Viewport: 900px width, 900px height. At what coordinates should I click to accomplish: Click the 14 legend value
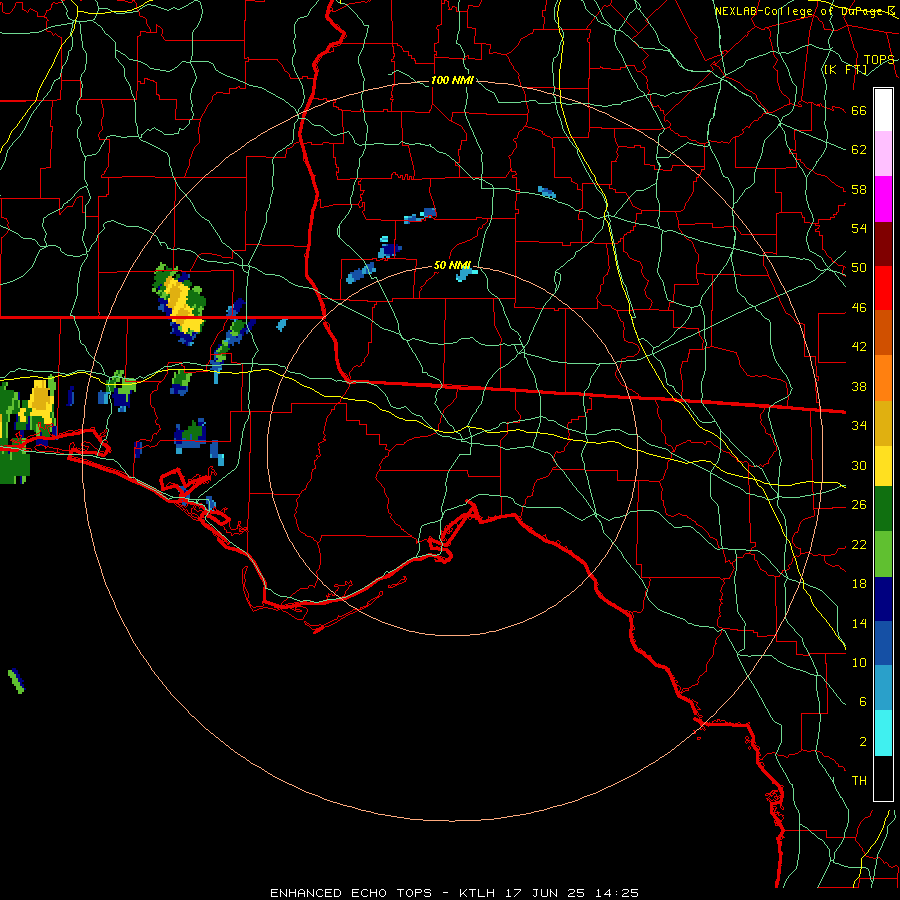coord(859,623)
